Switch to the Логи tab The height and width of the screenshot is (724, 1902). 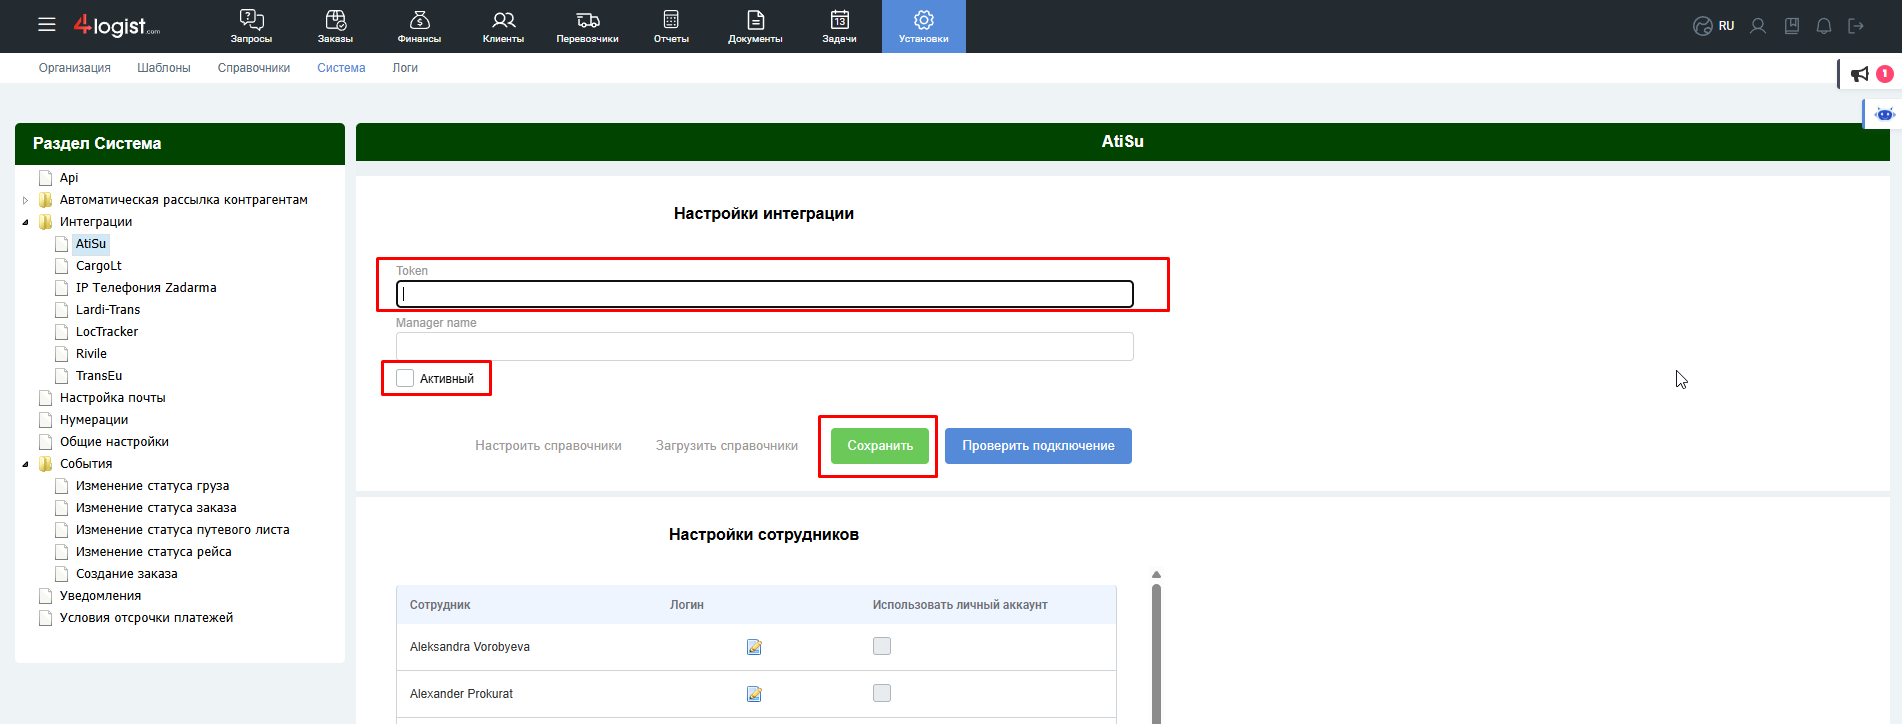405,68
